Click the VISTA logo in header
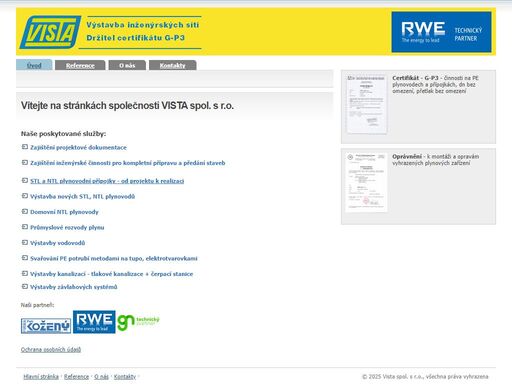The width and height of the screenshot is (512, 384). tap(50, 32)
